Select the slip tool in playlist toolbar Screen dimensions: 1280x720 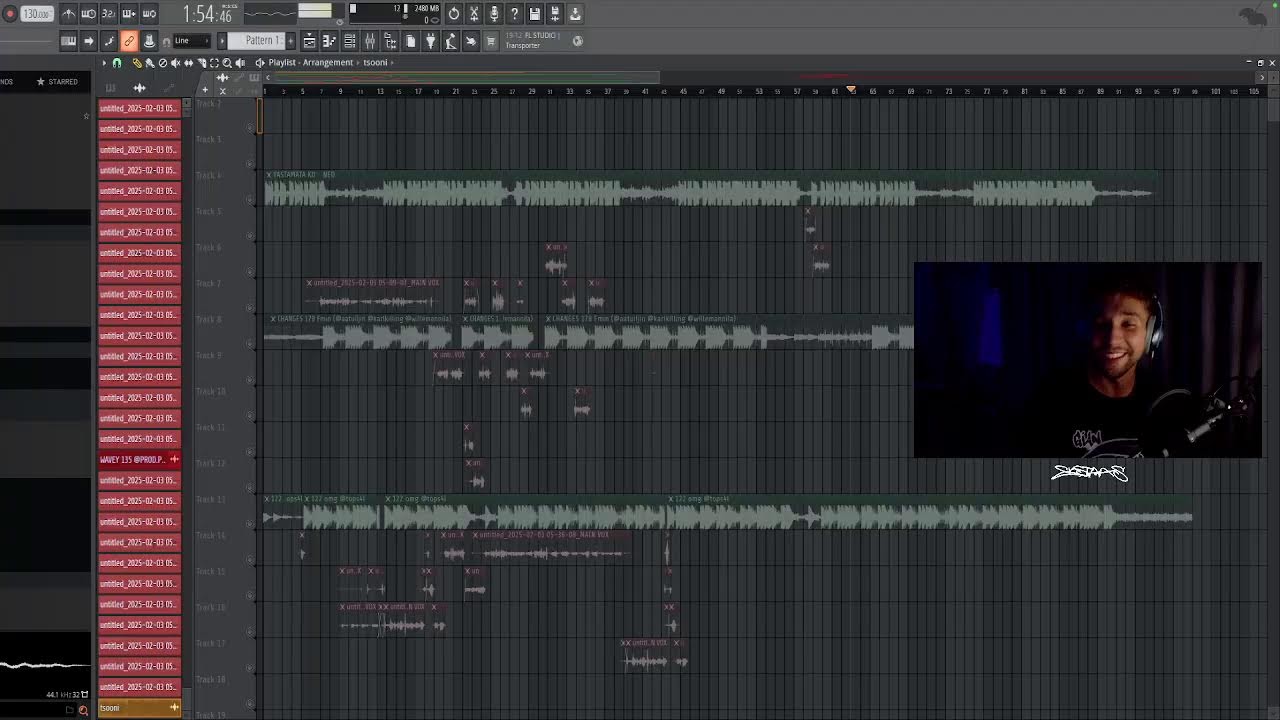[188, 63]
